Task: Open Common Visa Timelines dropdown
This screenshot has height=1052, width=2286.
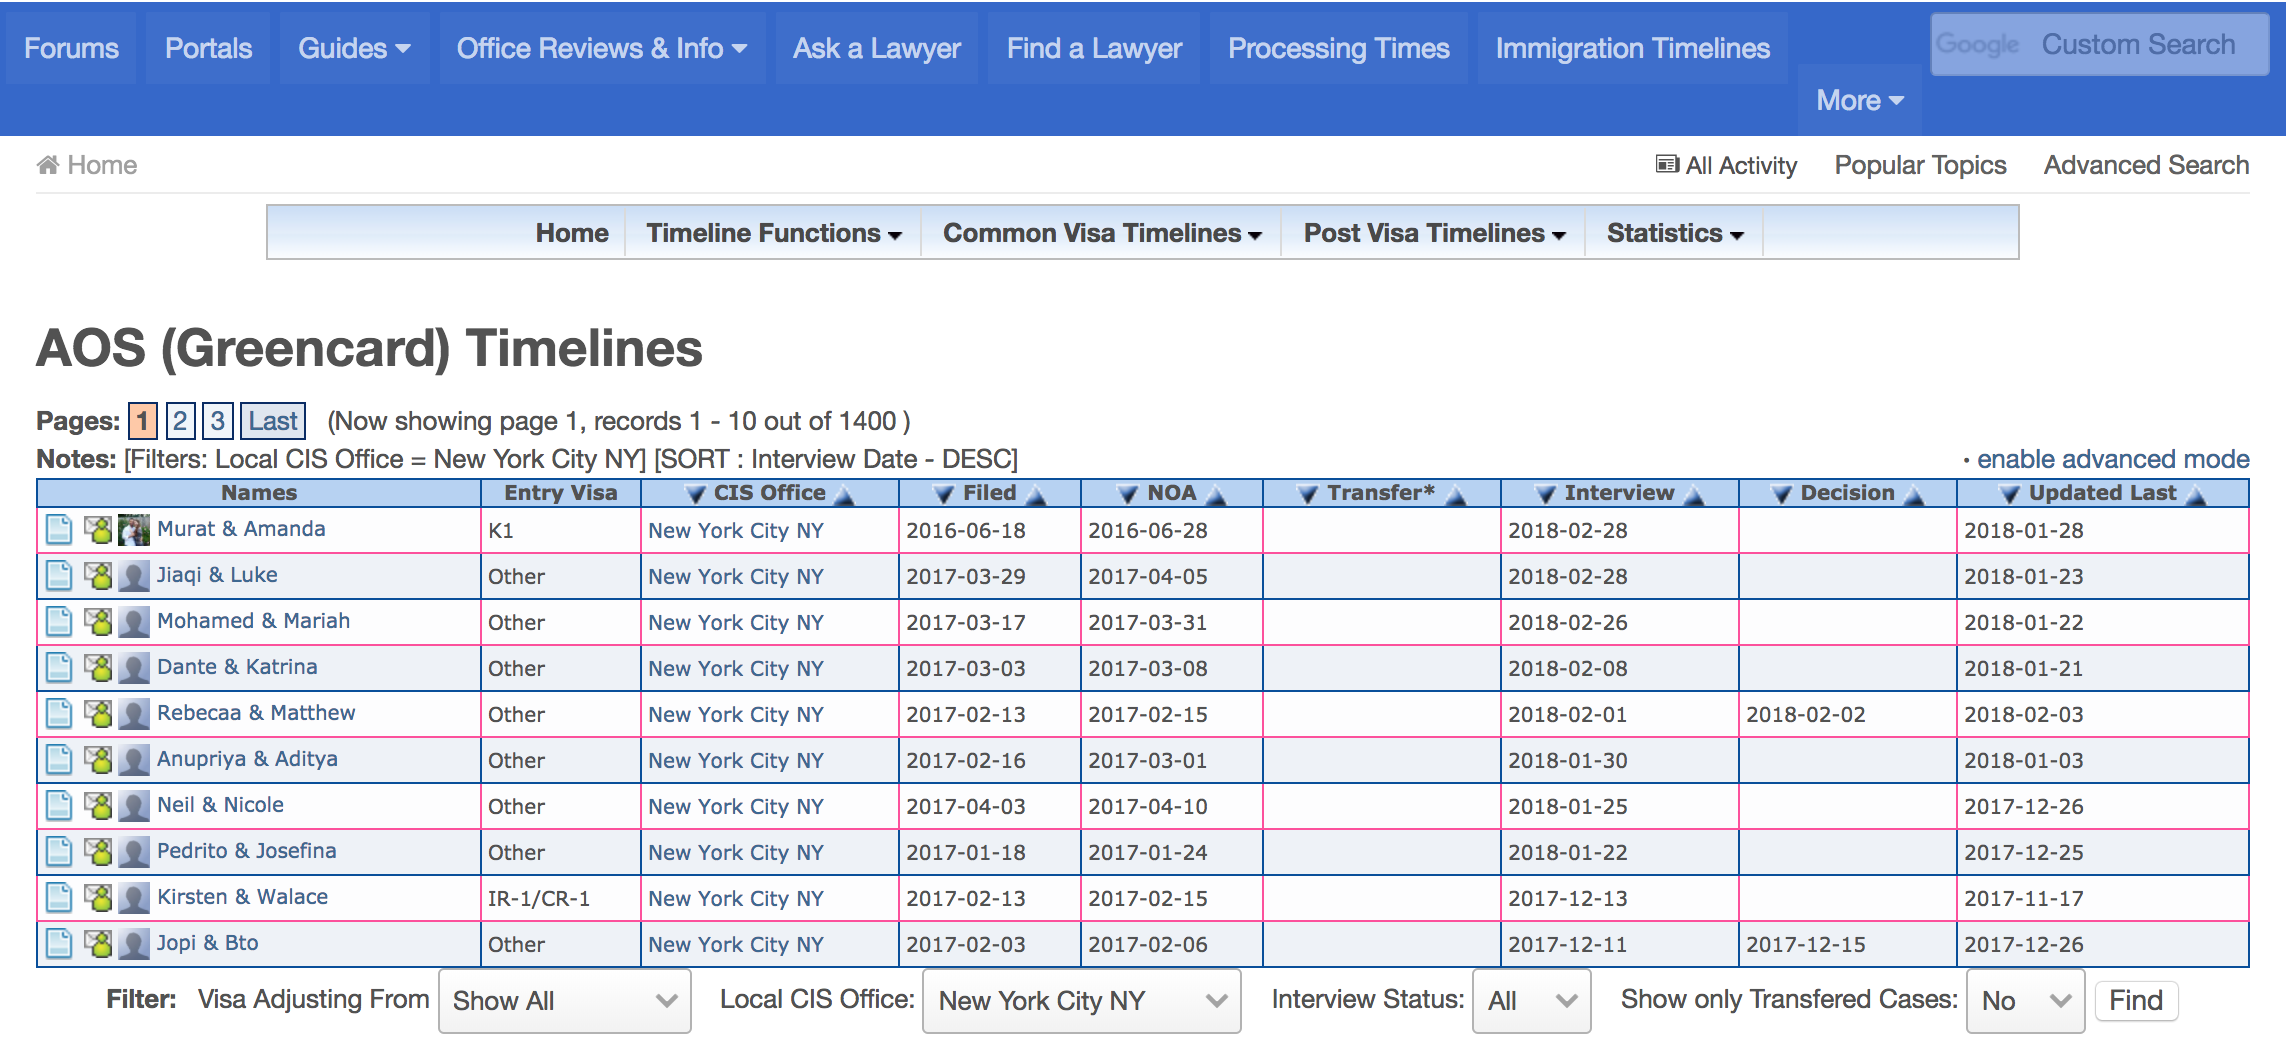Action: (1102, 233)
